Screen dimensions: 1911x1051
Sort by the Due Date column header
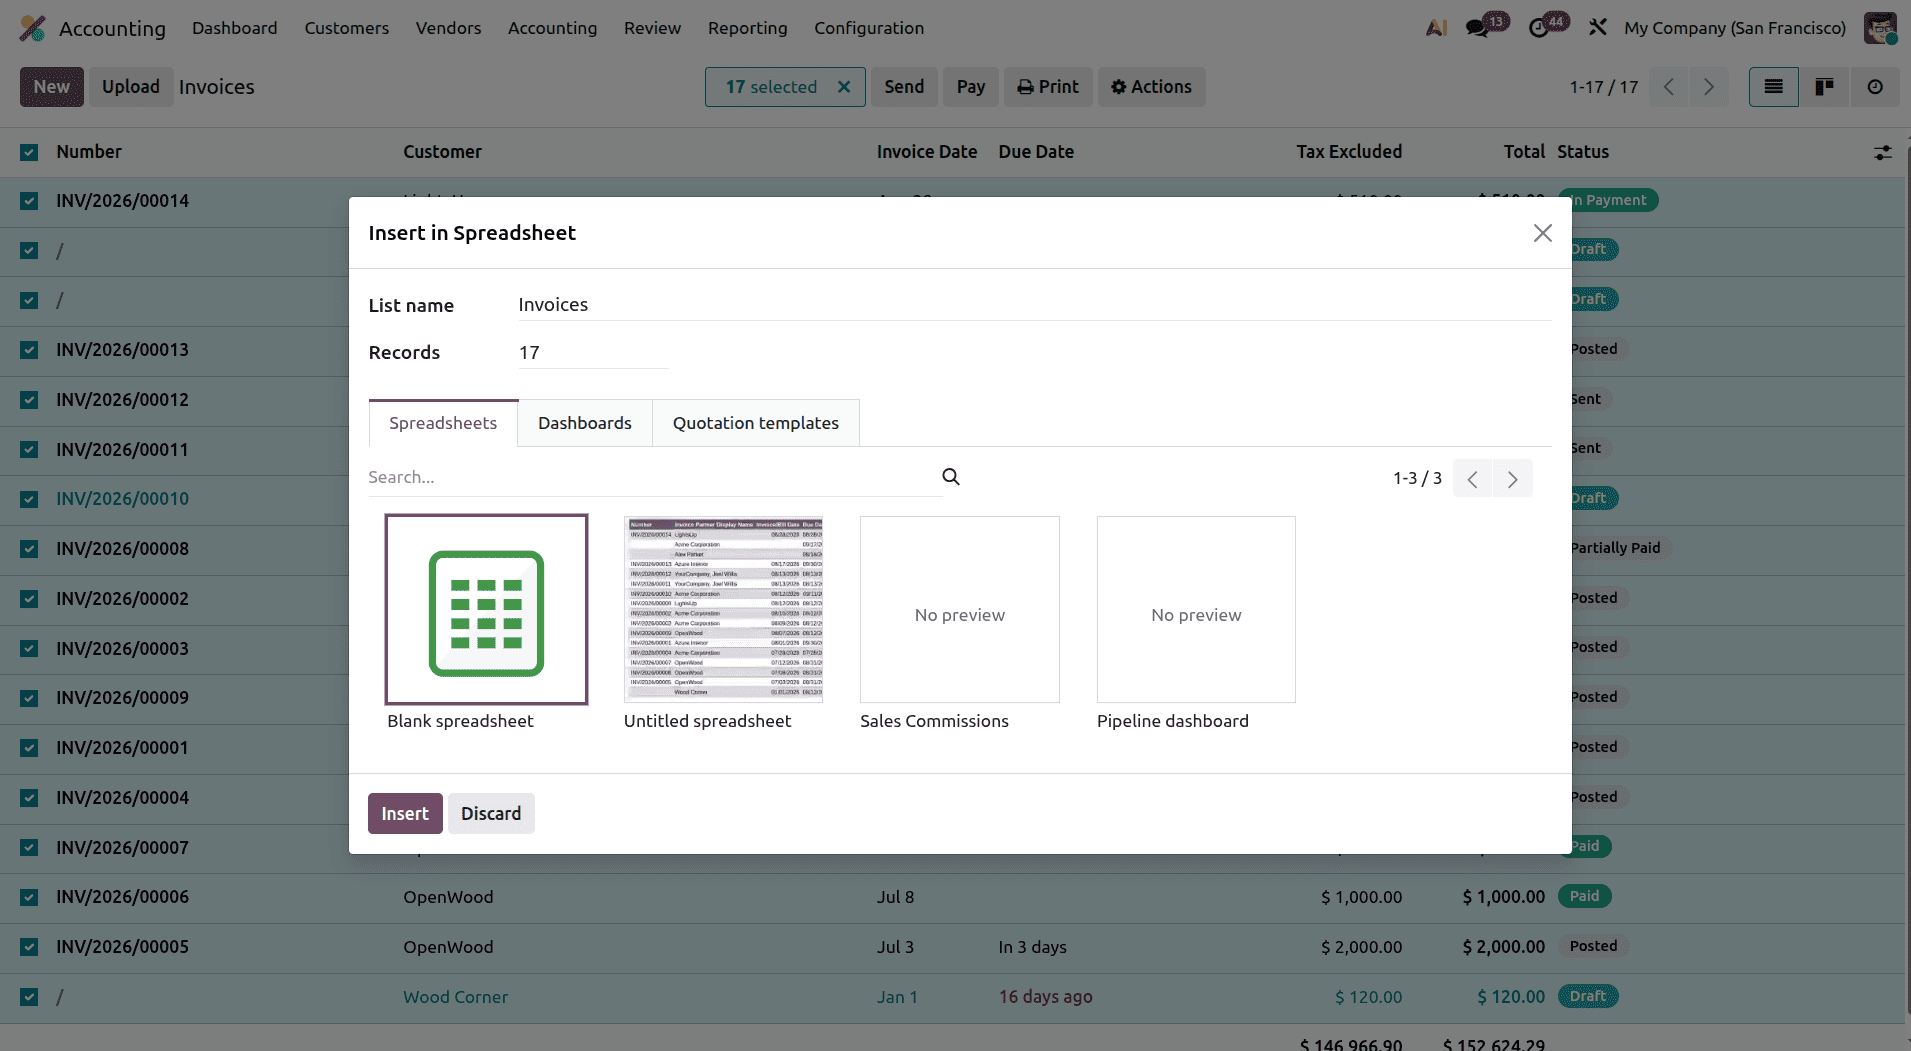click(1036, 152)
